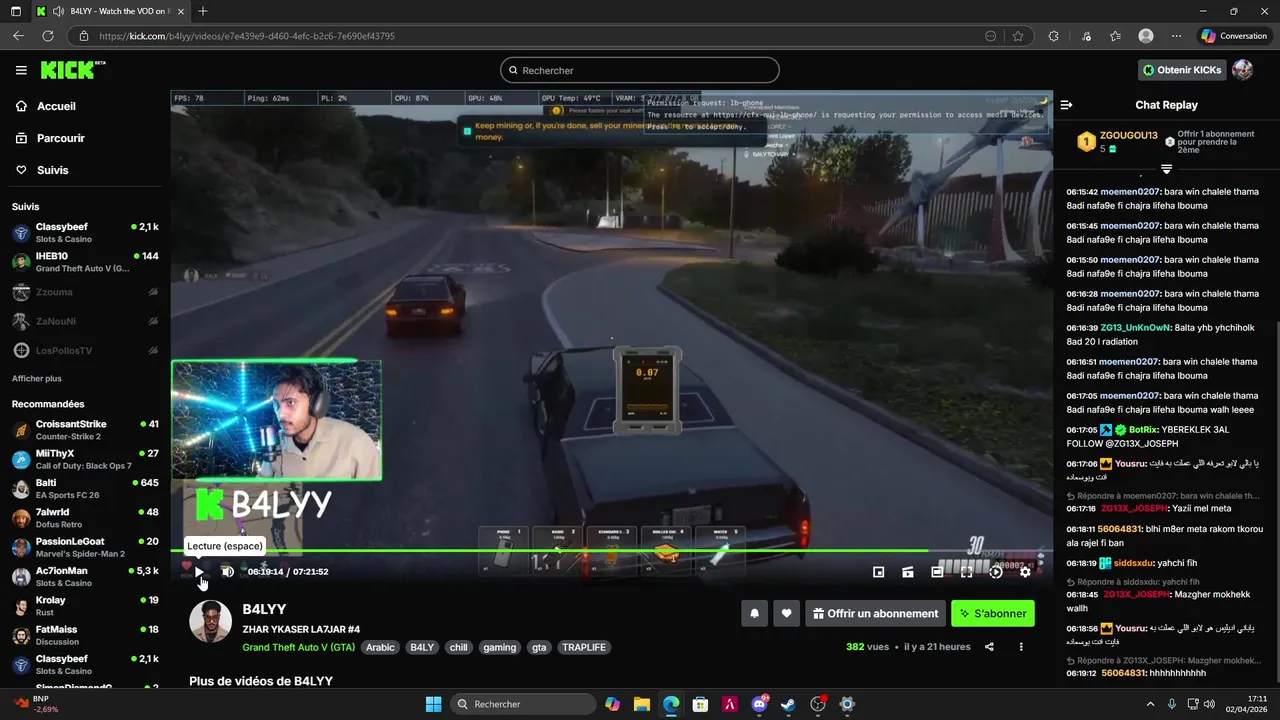Viewport: 1280px width, 720px height.
Task: Mute the tab audio speaker icon
Action: click(59, 11)
